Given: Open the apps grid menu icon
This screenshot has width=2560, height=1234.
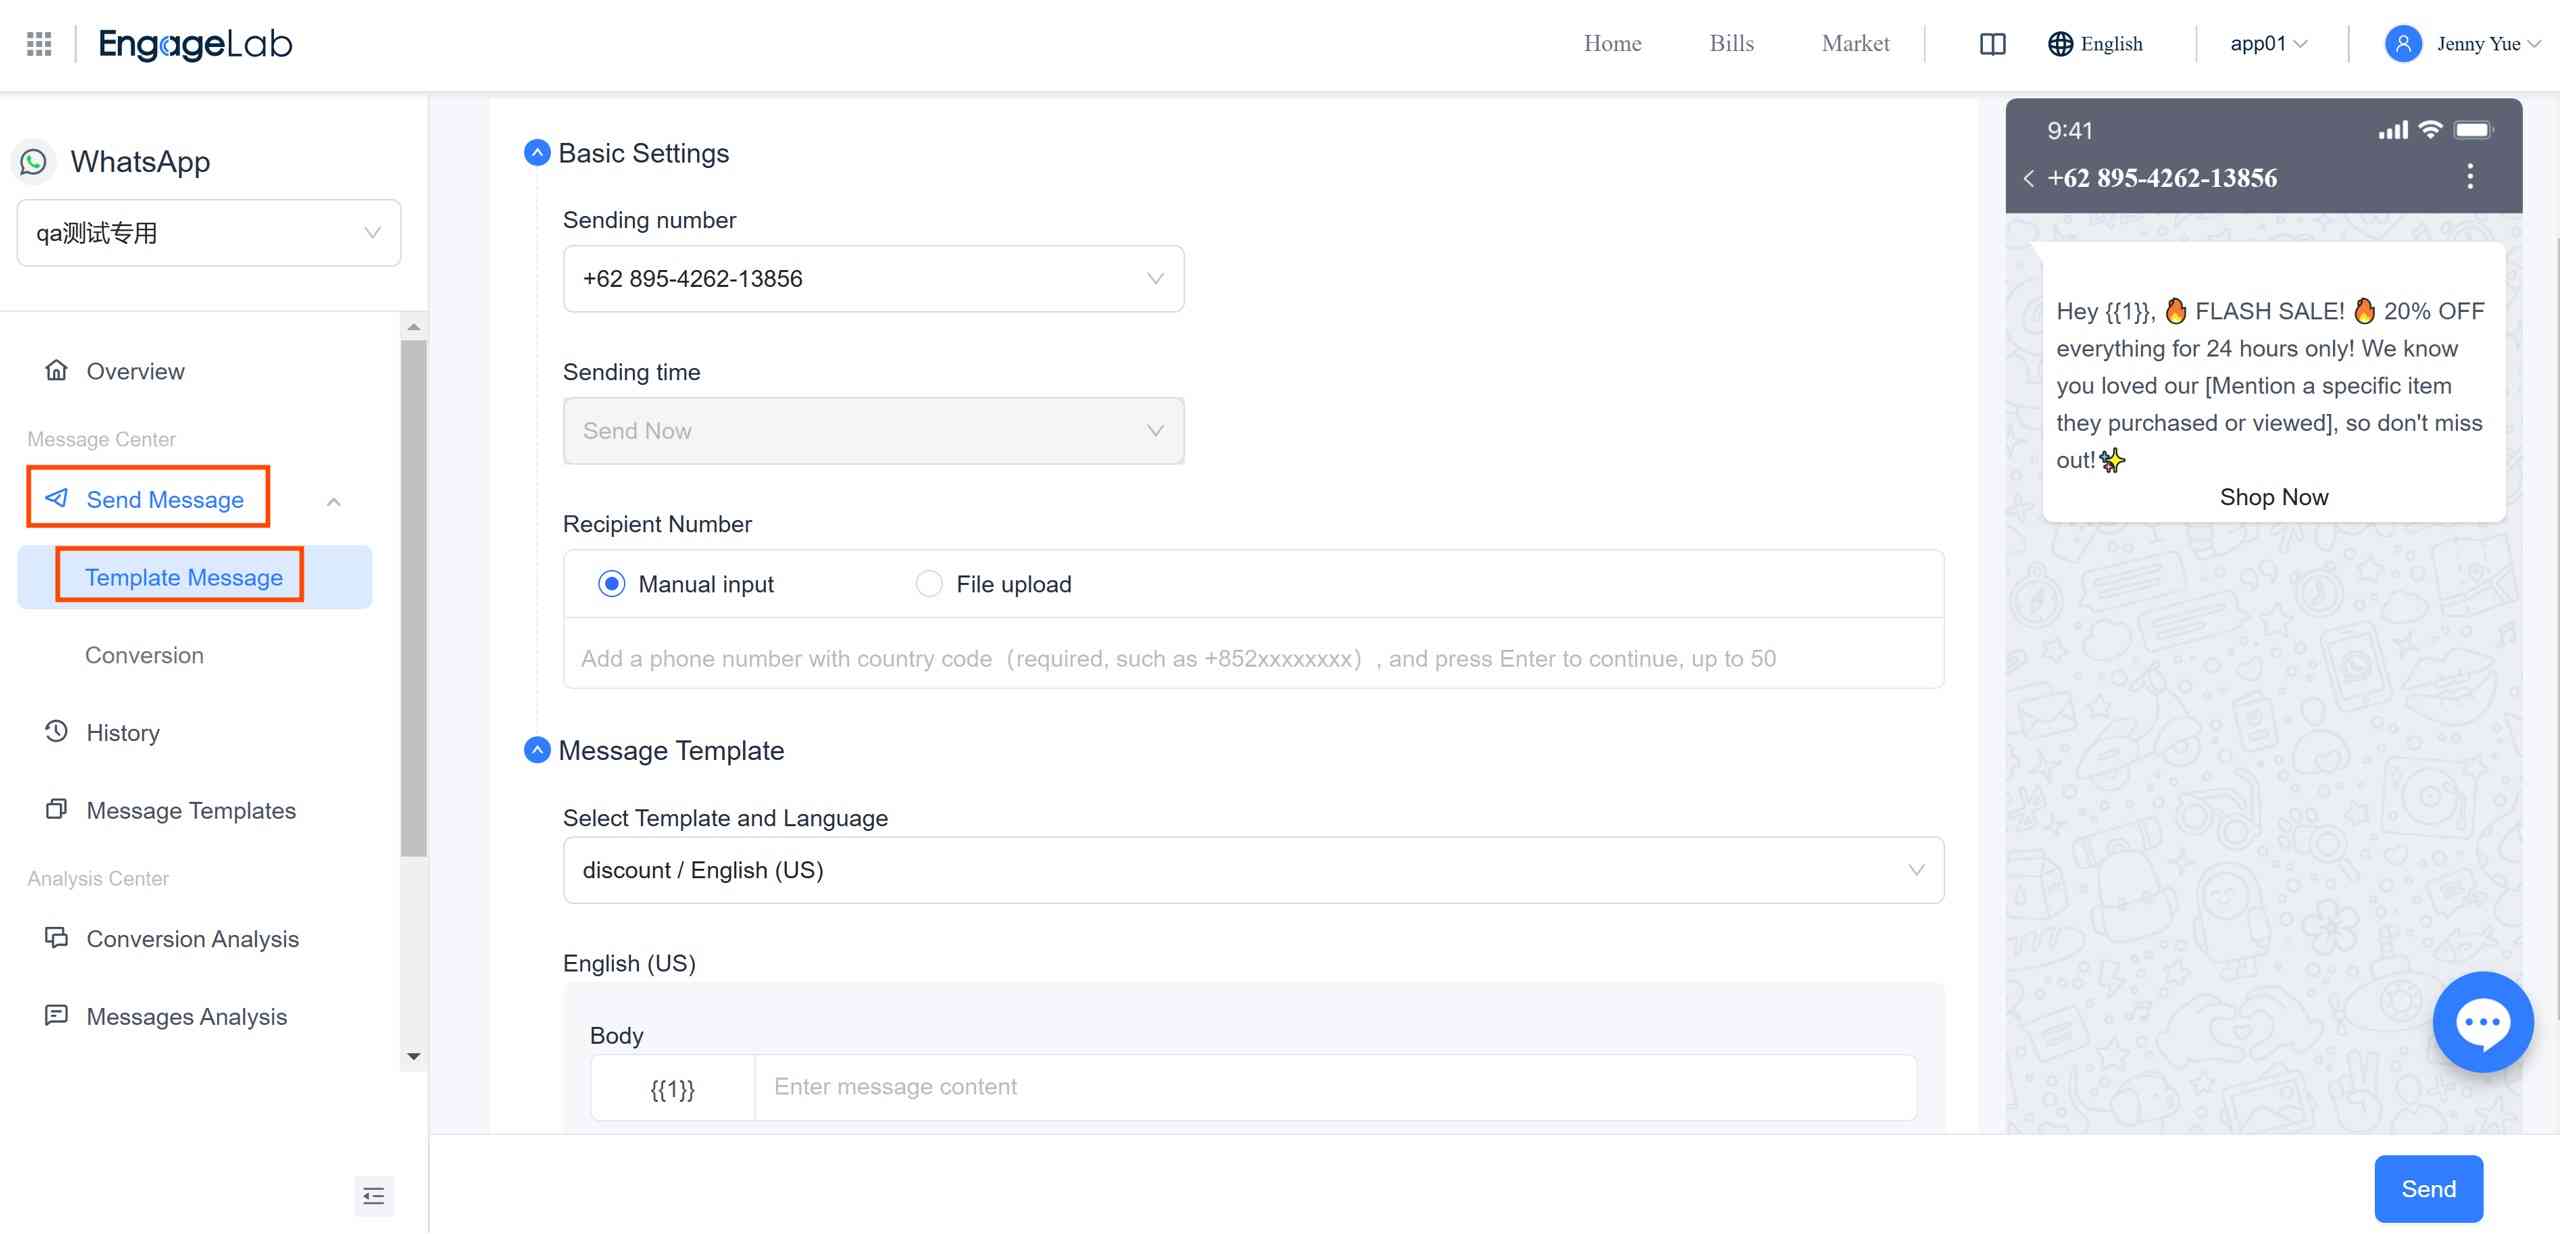Looking at the screenshot, I should [39, 44].
